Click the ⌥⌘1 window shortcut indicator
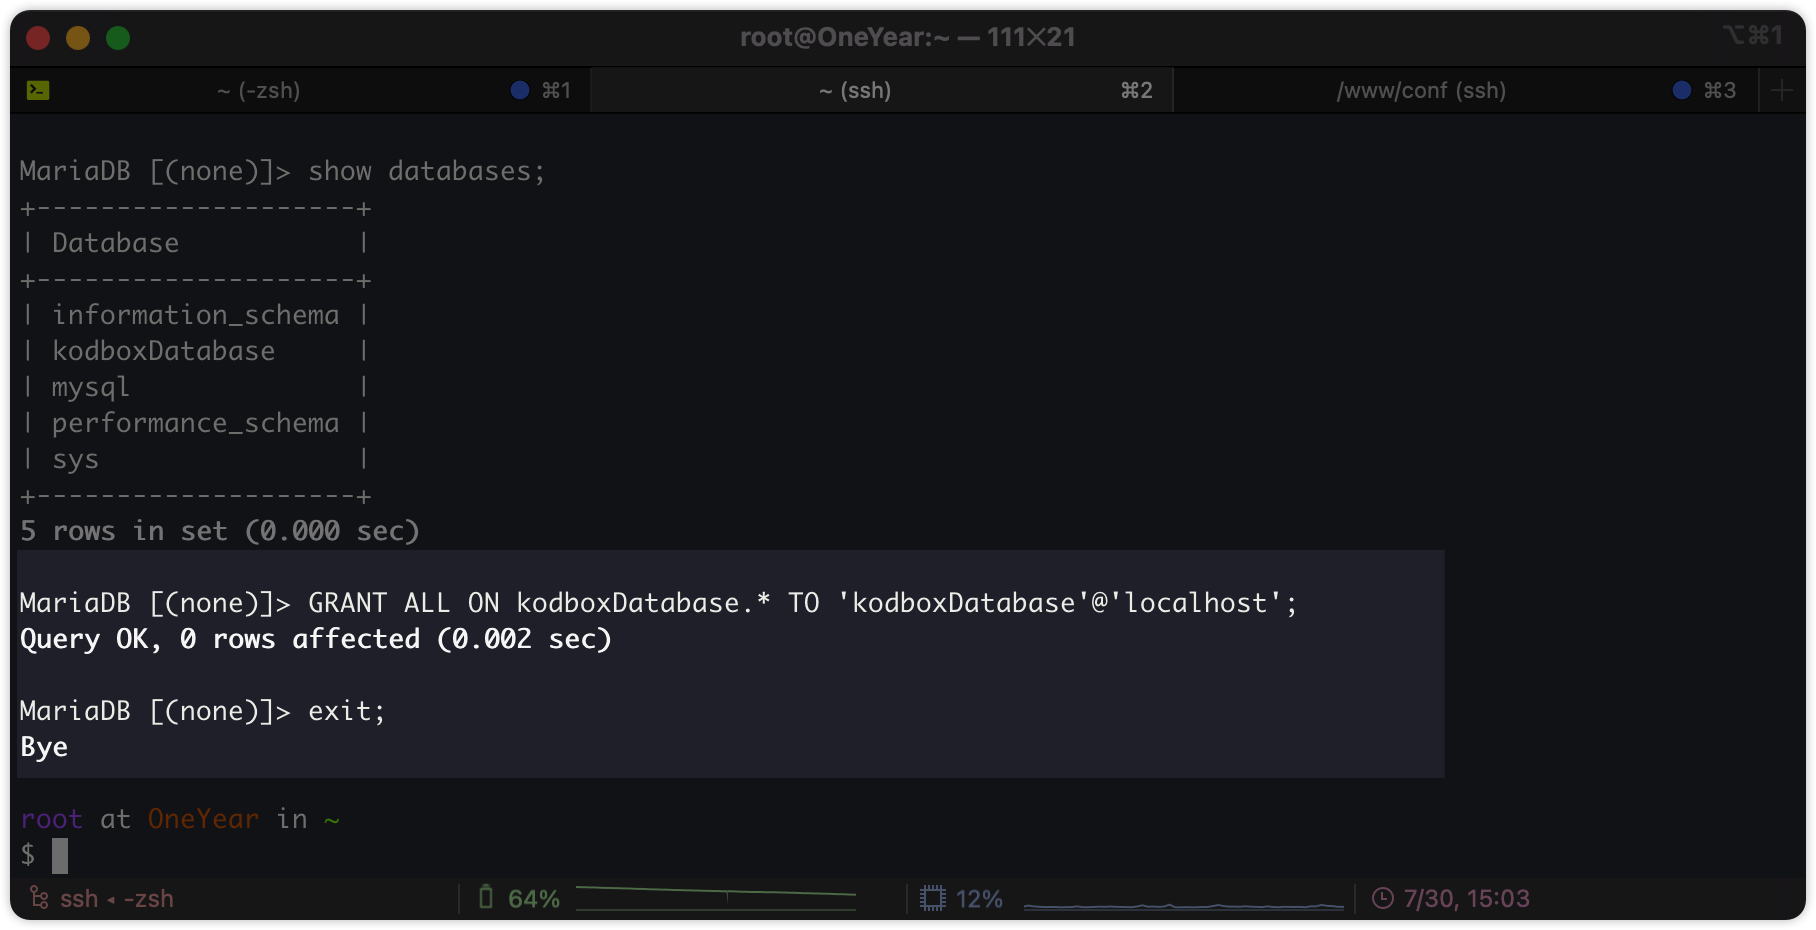Screen dimensions: 1816x930 pos(1752,36)
